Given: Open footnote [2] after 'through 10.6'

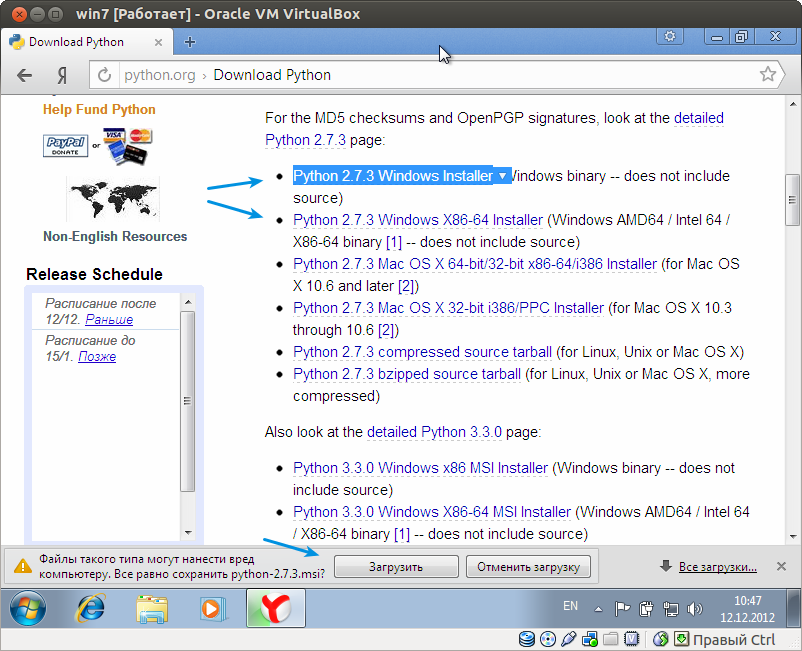Looking at the screenshot, I should [x=388, y=330].
